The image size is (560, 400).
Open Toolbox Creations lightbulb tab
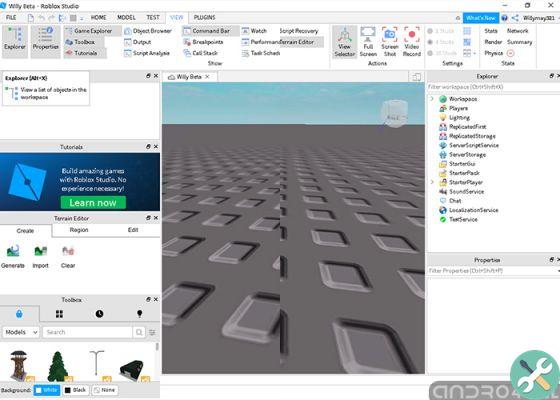pyautogui.click(x=140, y=314)
